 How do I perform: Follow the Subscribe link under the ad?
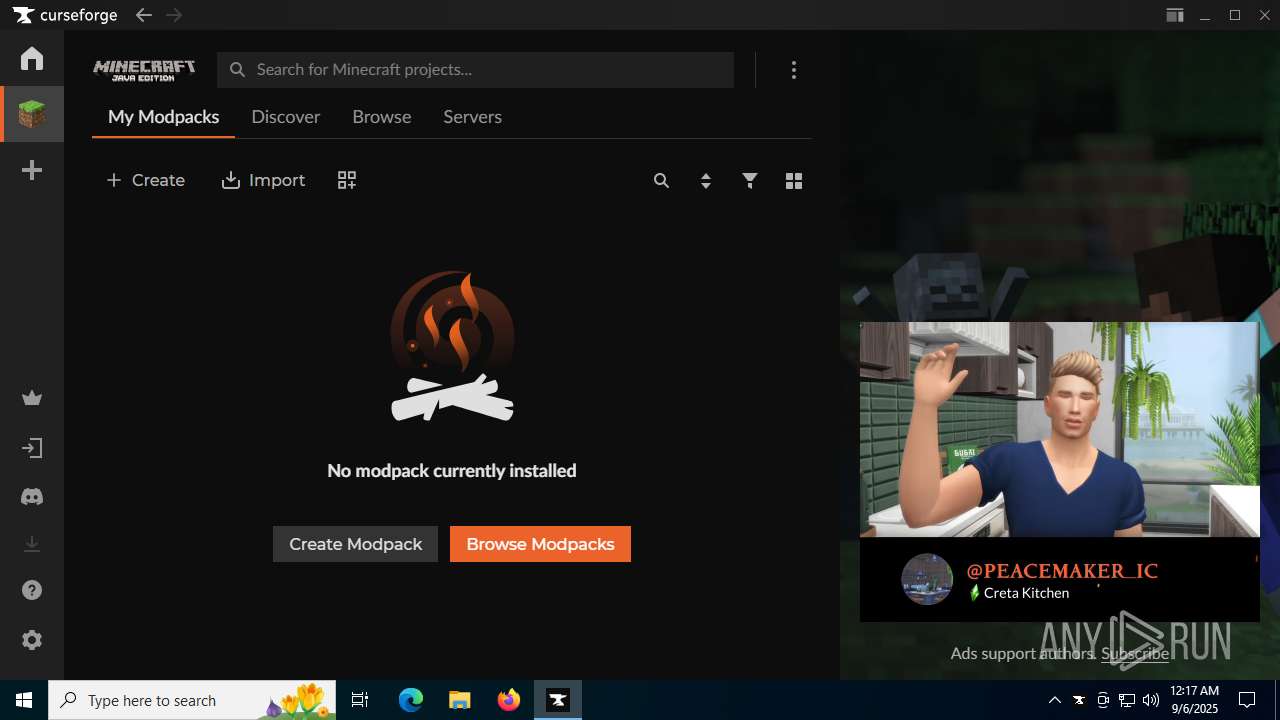[1135, 653]
